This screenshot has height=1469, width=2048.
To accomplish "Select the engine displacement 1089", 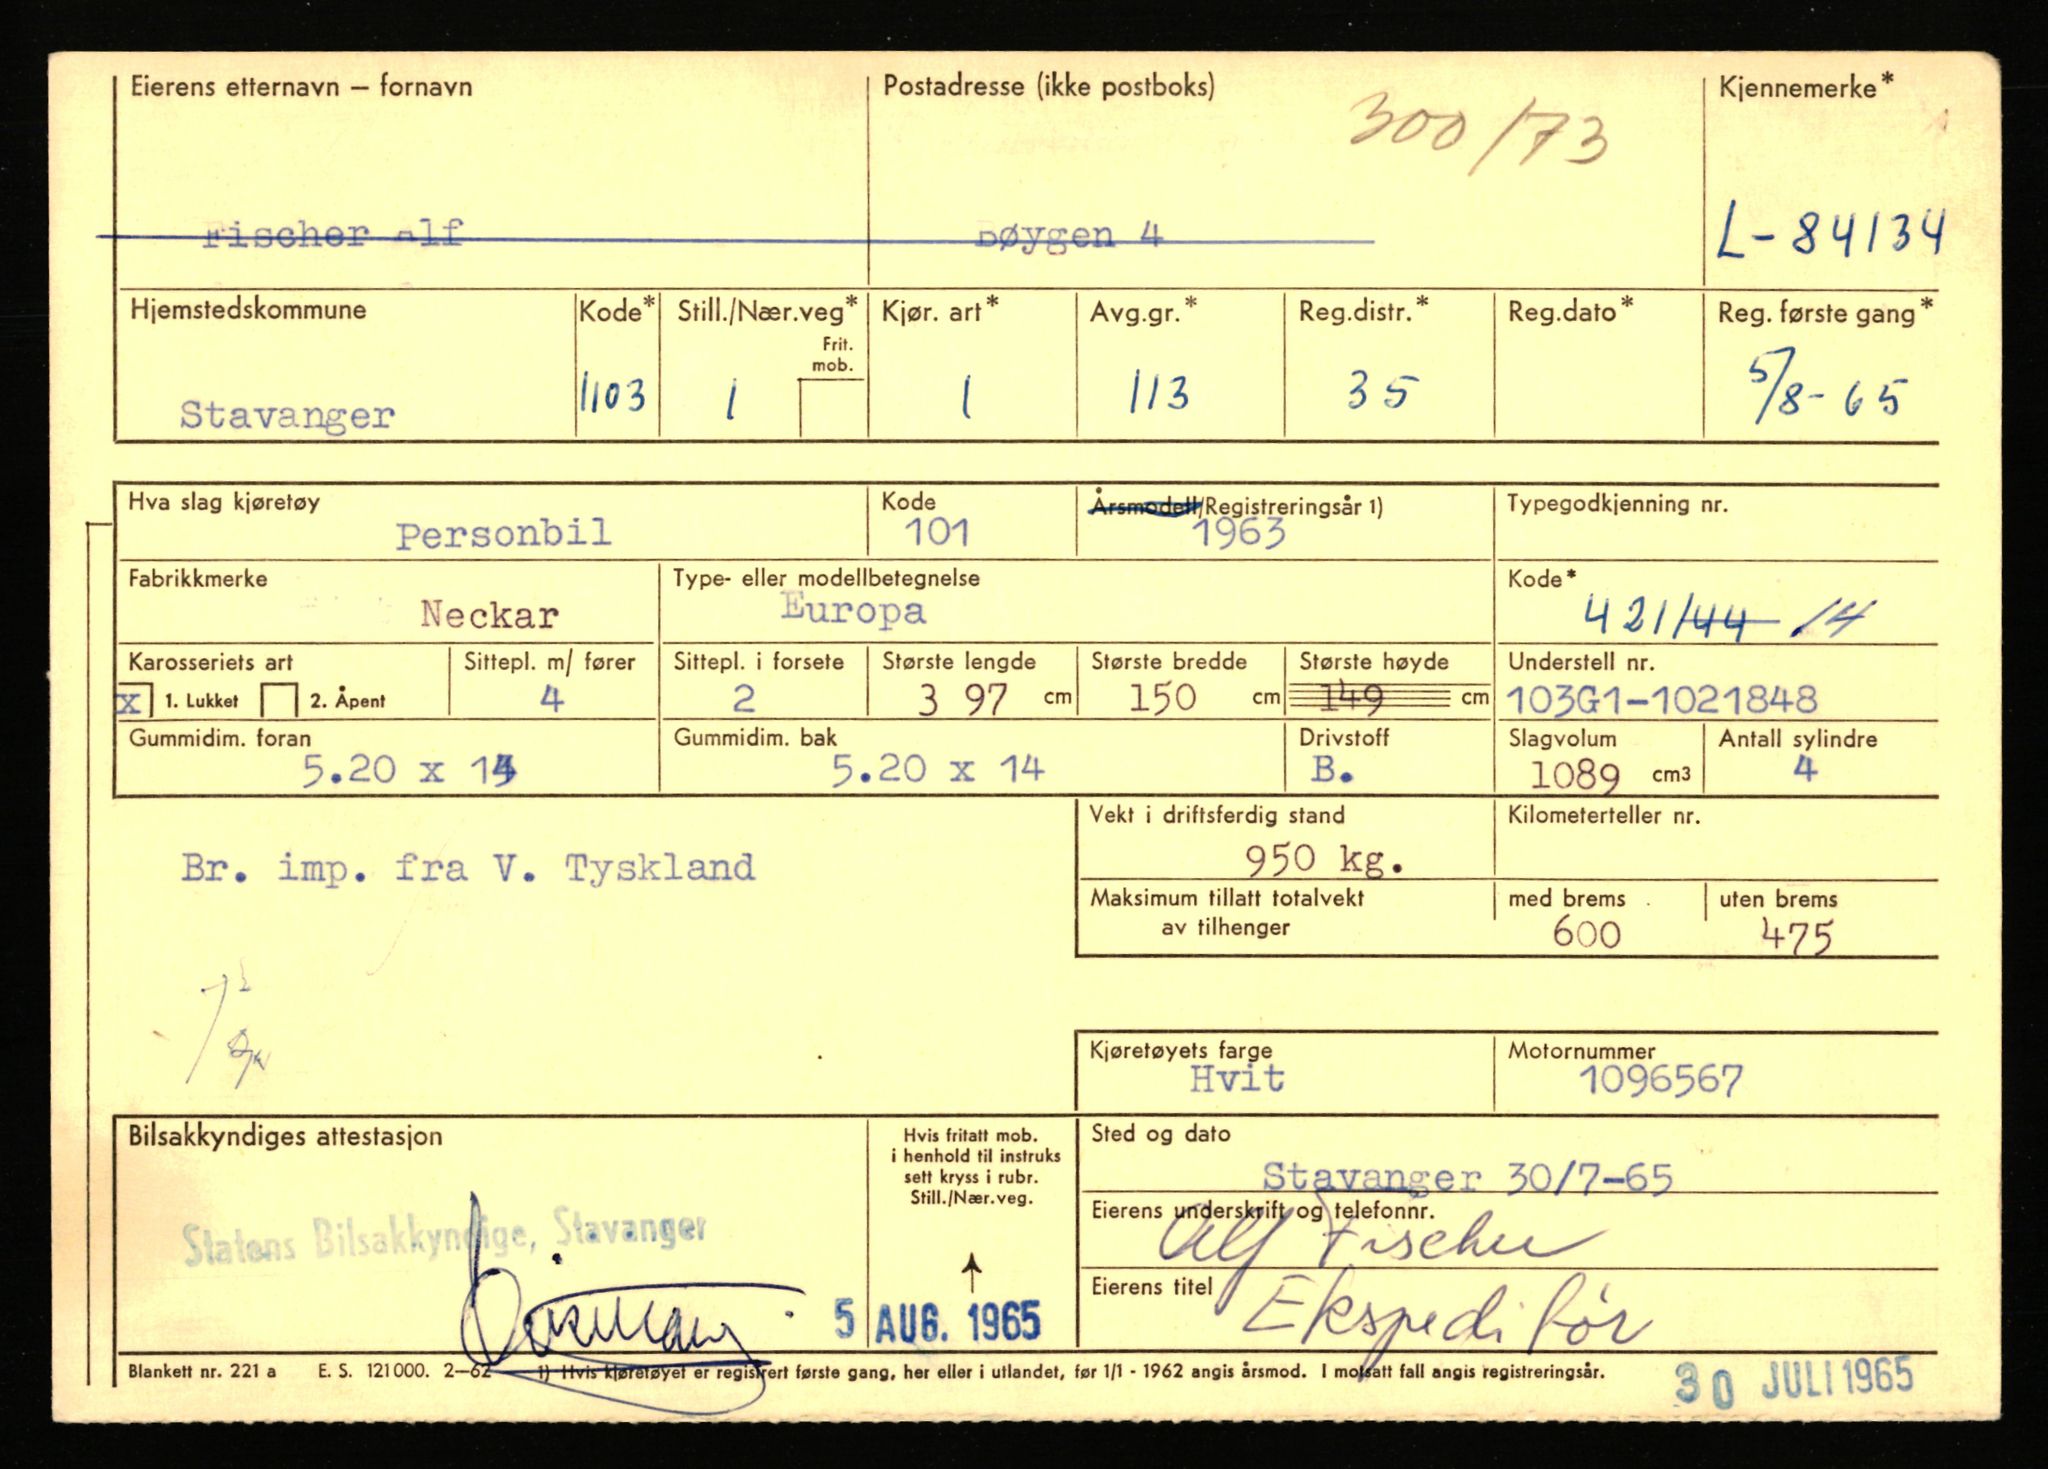I will 1575,775.
